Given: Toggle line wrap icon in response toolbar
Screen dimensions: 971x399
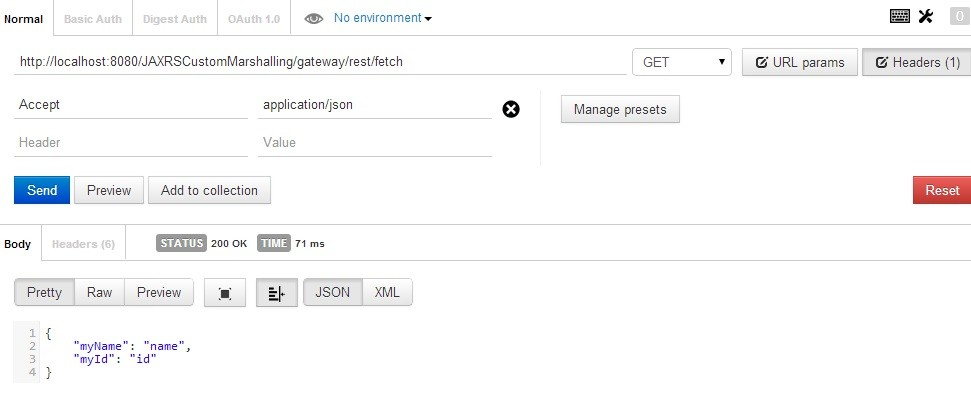Looking at the screenshot, I should coord(276,293).
